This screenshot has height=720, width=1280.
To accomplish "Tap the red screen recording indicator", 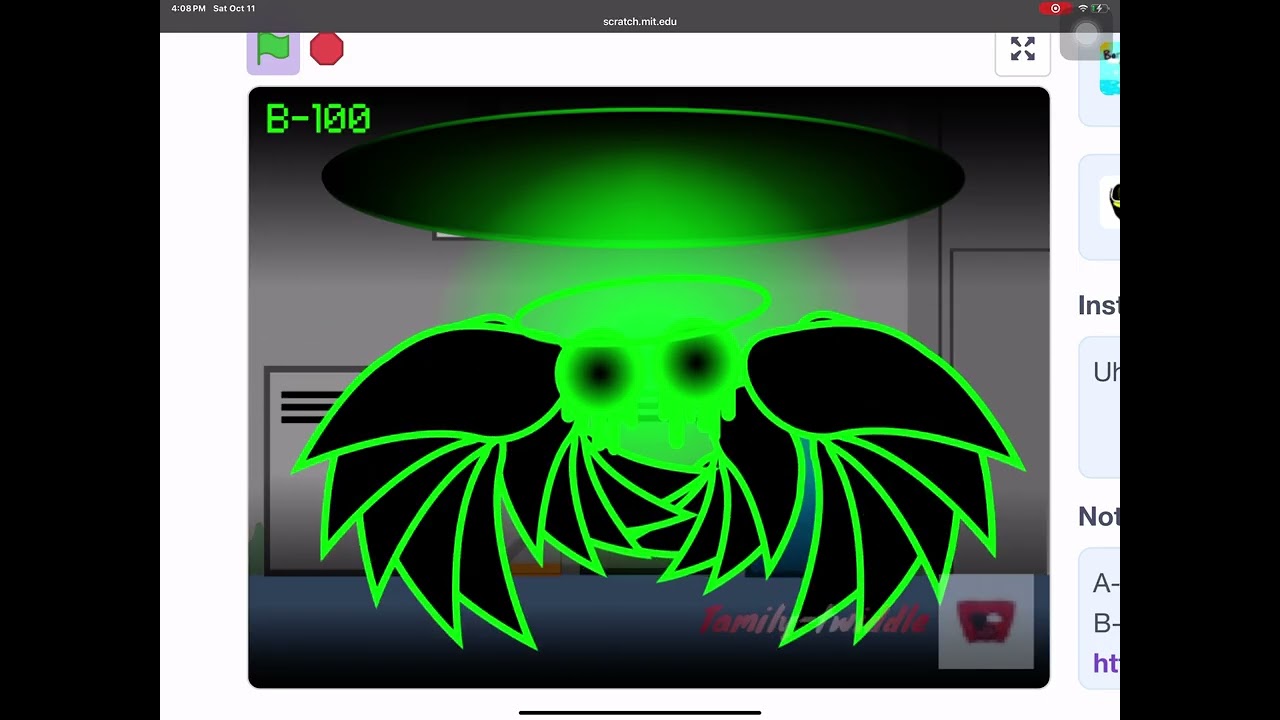I will pos(1054,8).
